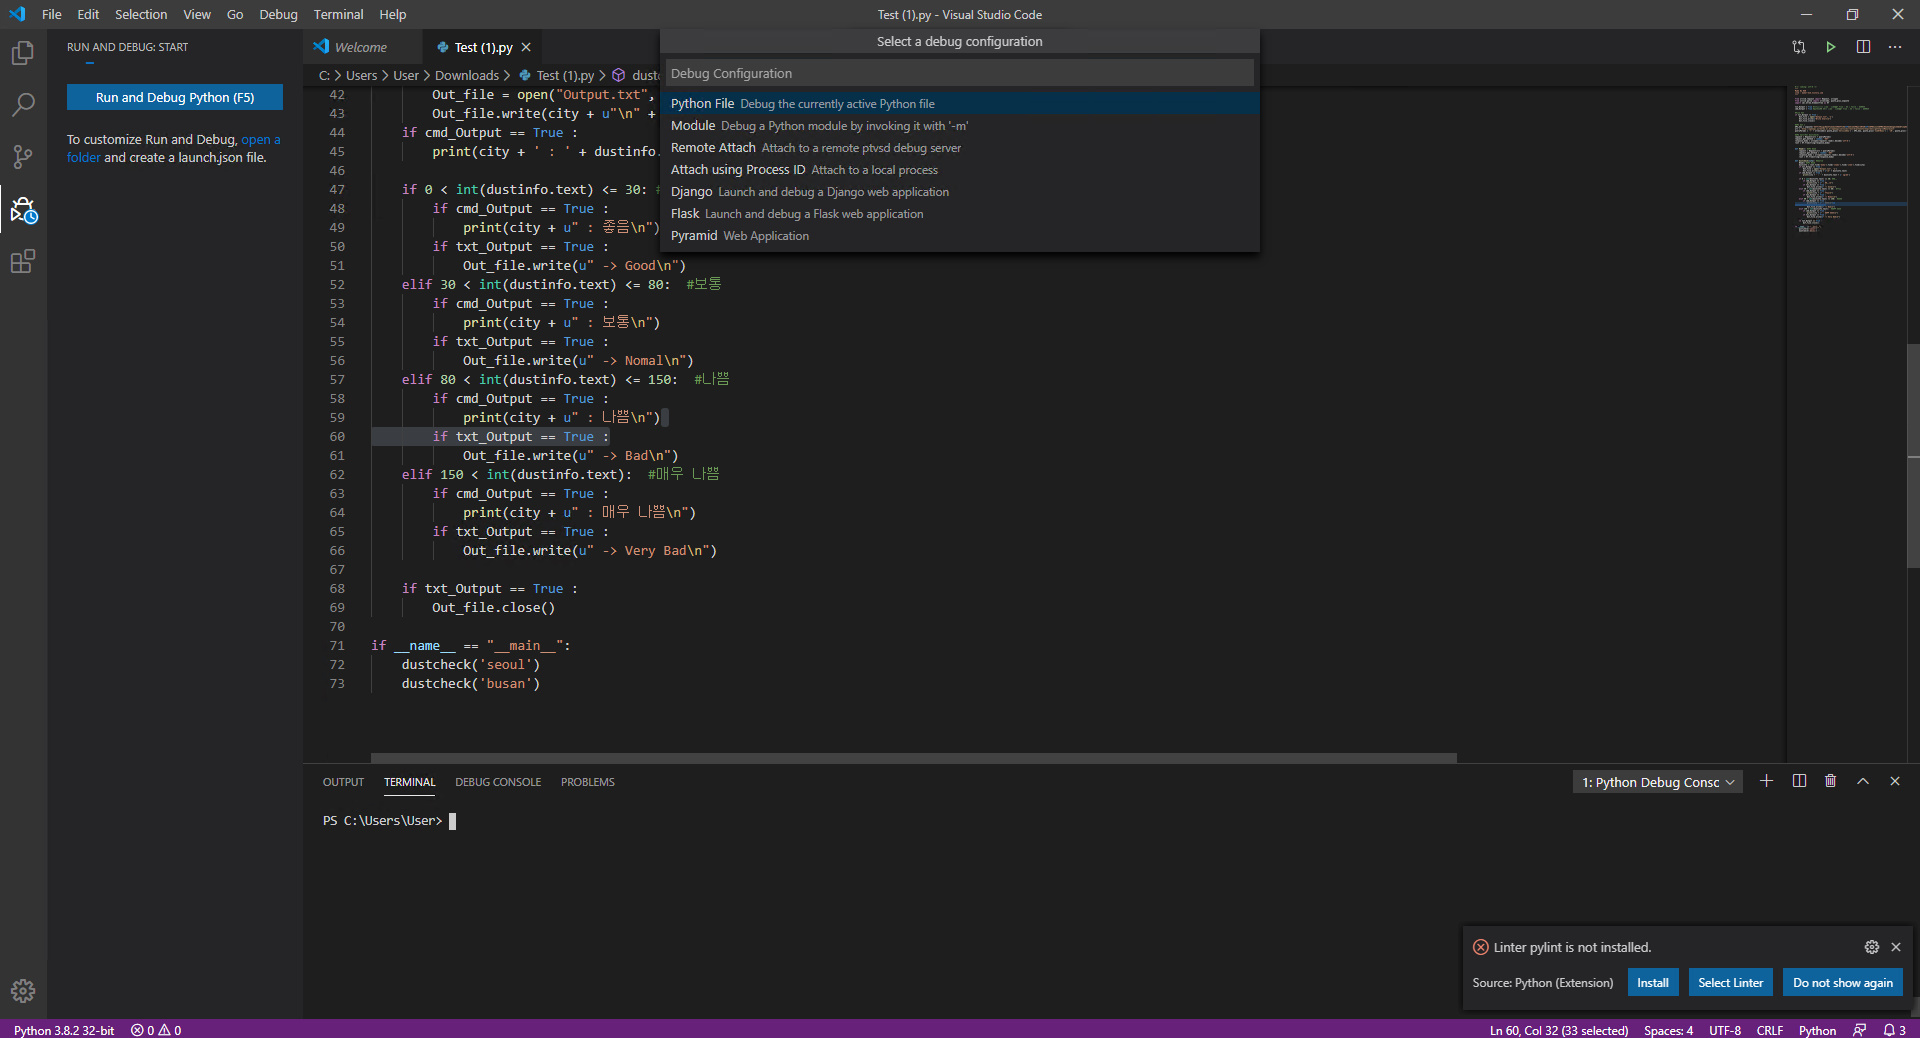Click UTF-8 encoding selector

click(1725, 1030)
